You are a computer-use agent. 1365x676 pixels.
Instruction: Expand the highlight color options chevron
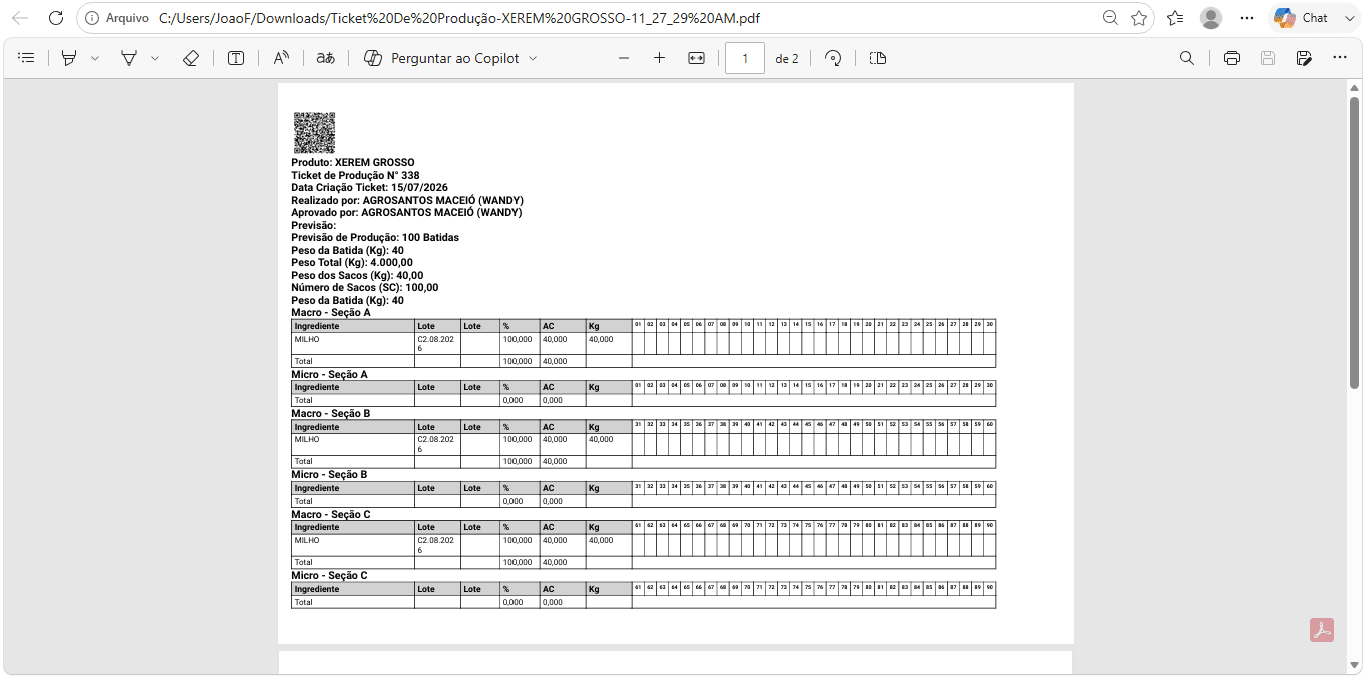coord(95,58)
